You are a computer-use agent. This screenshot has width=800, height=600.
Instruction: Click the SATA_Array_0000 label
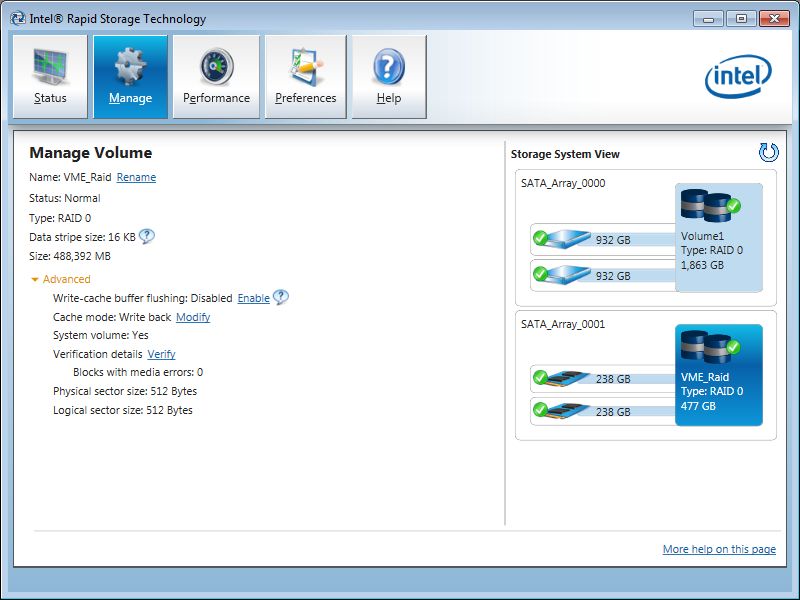point(563,183)
